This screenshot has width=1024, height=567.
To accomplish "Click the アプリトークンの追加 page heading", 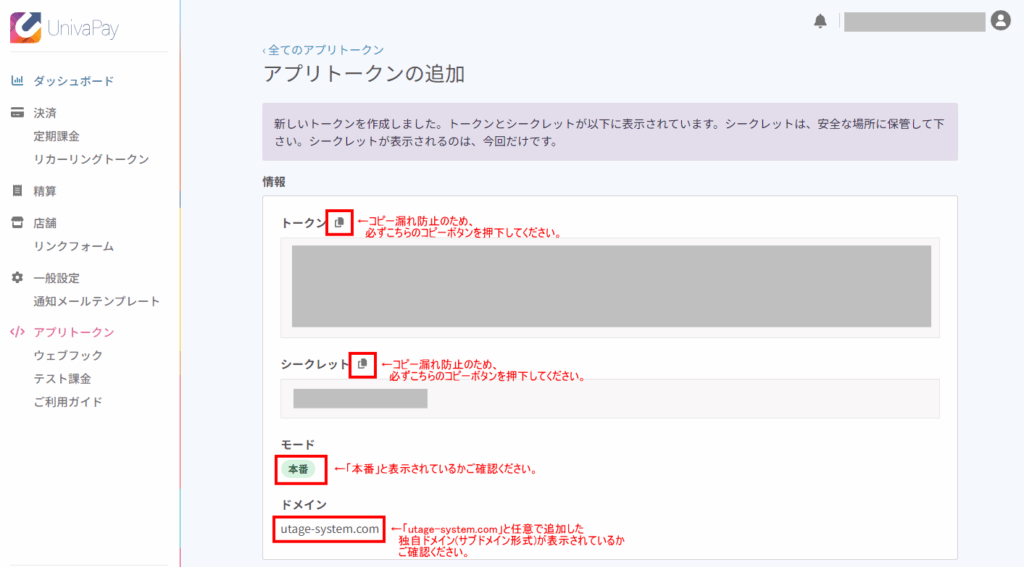I will point(364,74).
